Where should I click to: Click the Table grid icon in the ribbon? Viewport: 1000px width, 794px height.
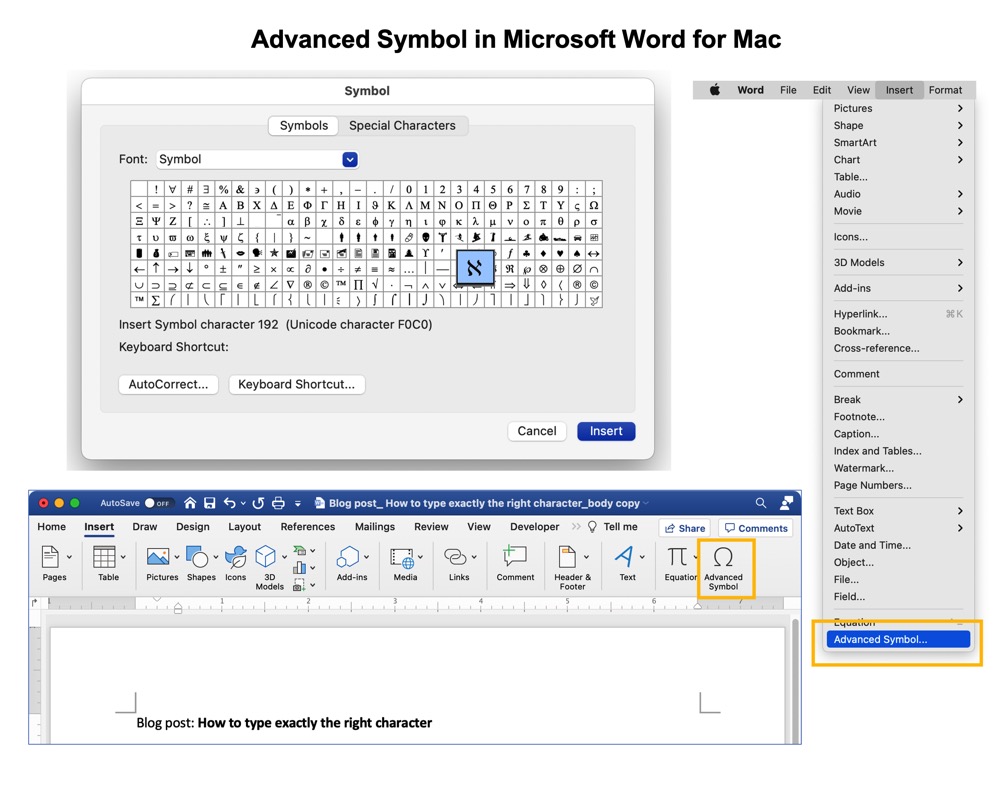tap(104, 557)
